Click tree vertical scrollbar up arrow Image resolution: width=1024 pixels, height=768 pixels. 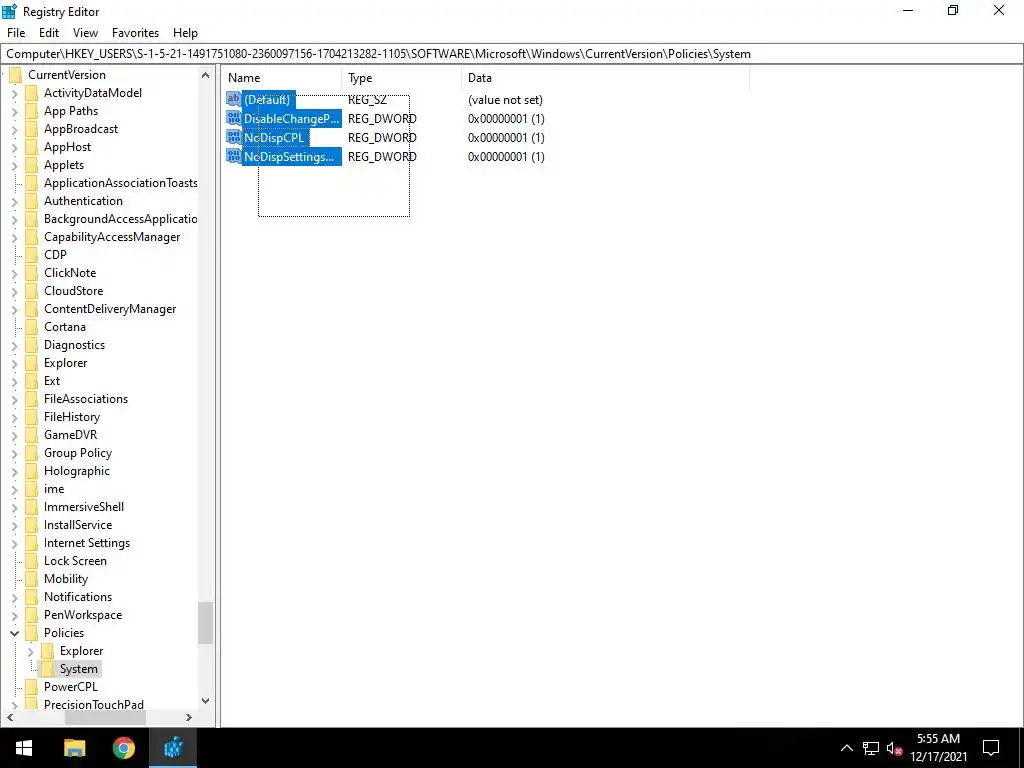pyautogui.click(x=206, y=75)
